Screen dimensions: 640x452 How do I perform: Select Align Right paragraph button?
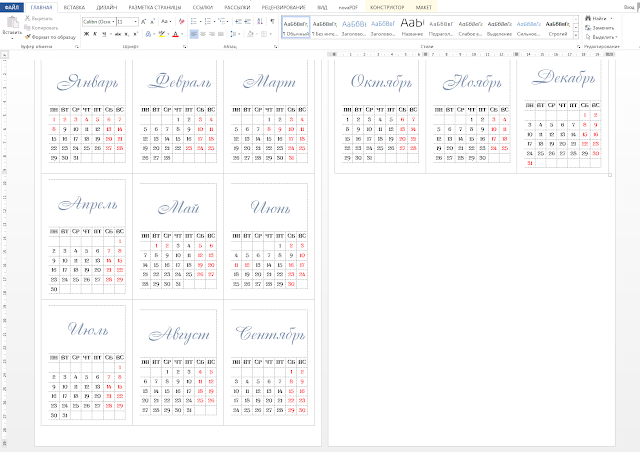pyautogui.click(x=212, y=34)
